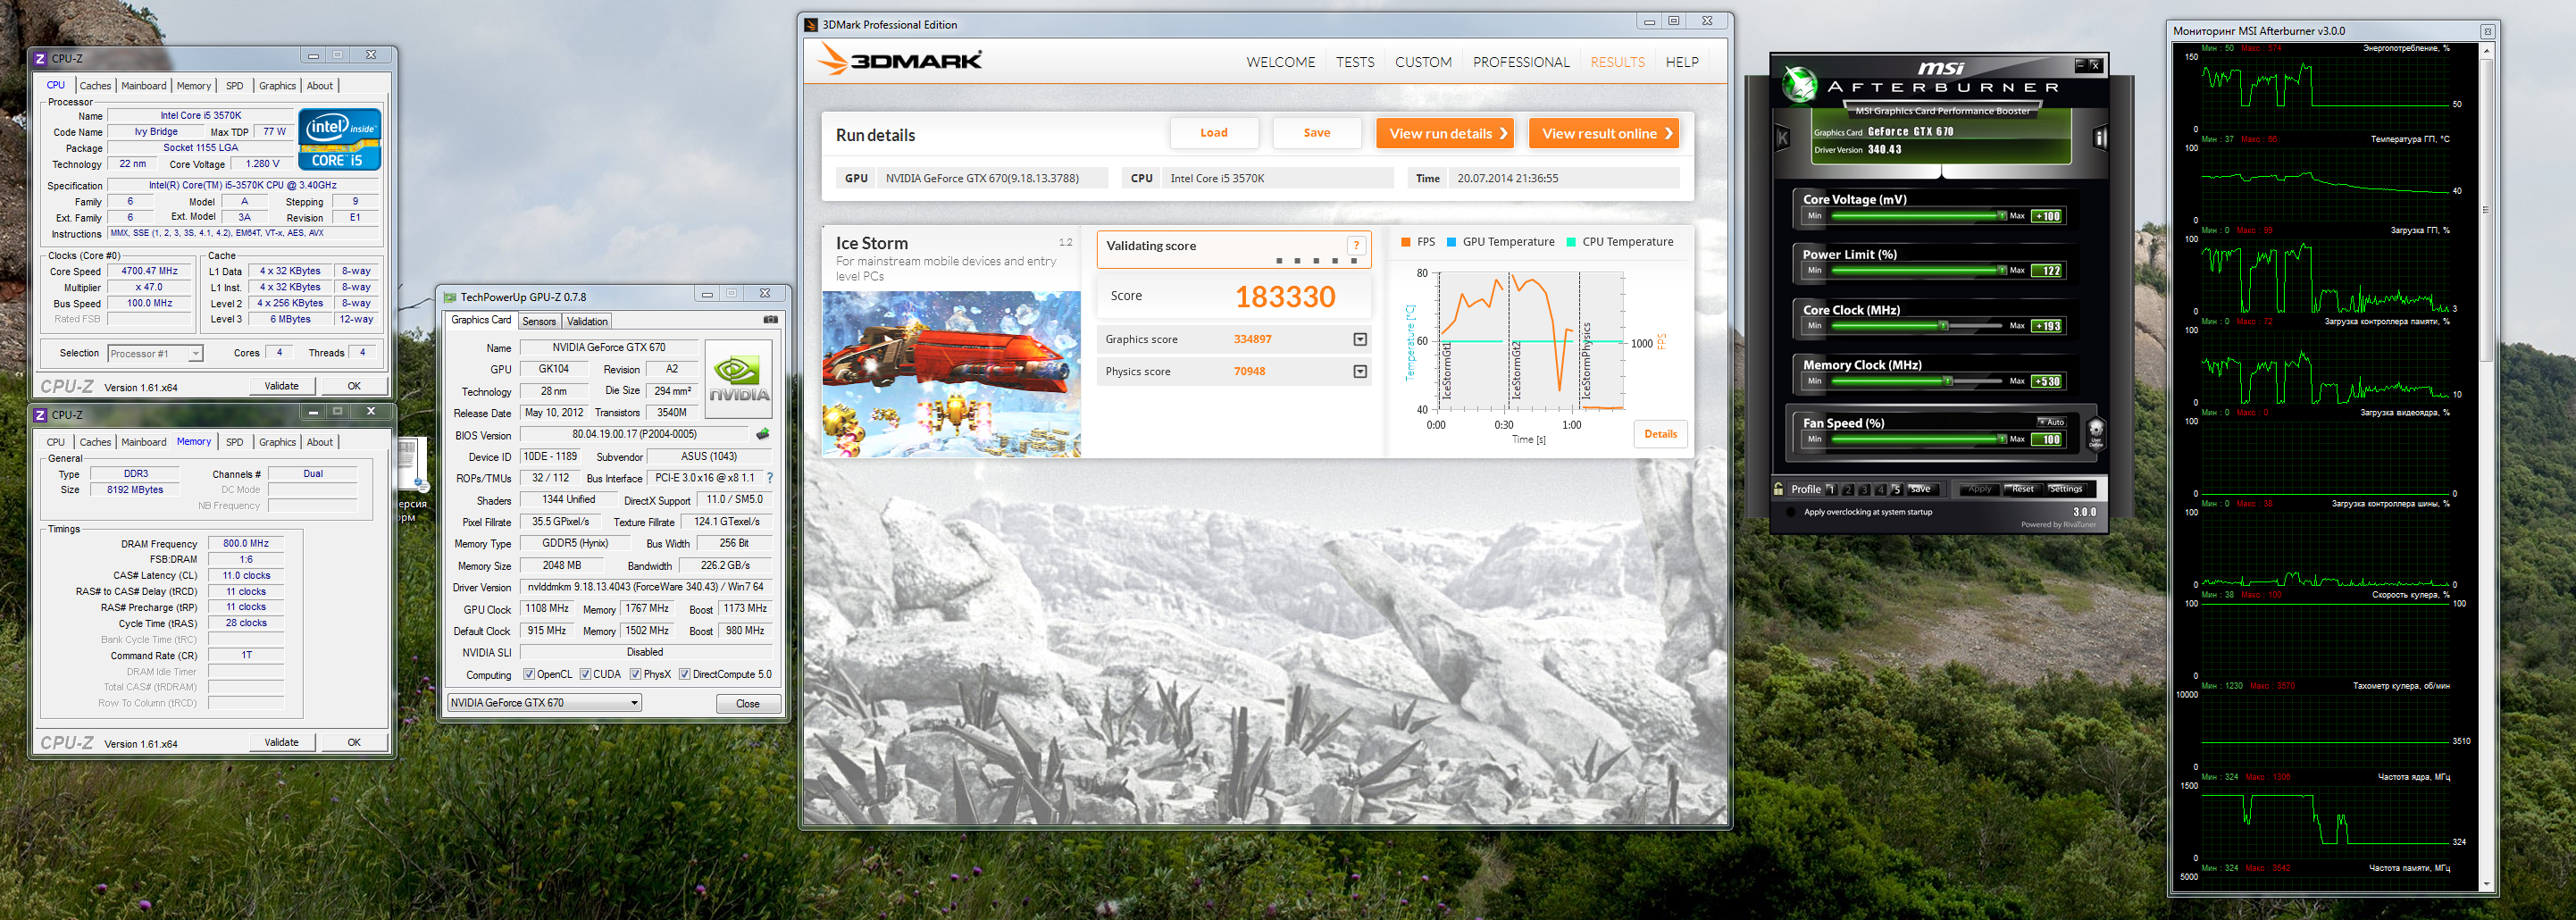Click the monitoring window vertical scrollbar
This screenshot has width=2576, height=920.
tap(2486, 466)
